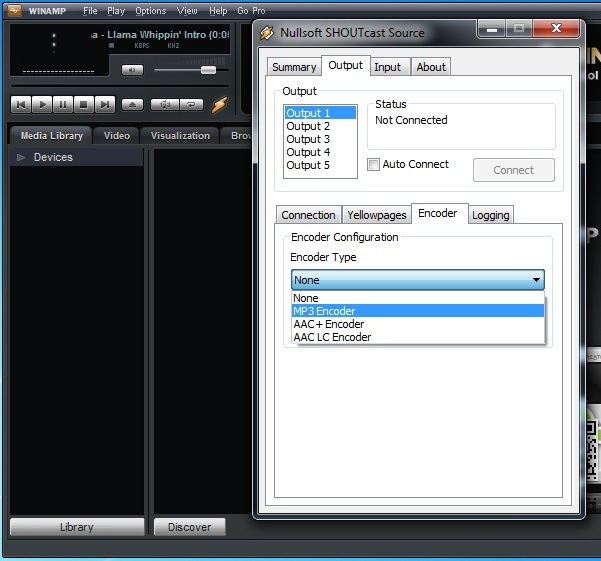Choose None from encoder dropdown list
Screen dimensions: 601x561
[418, 298]
